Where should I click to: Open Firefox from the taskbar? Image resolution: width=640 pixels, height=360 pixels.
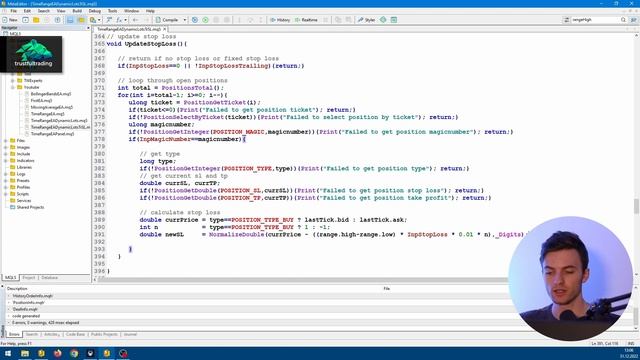[58, 353]
